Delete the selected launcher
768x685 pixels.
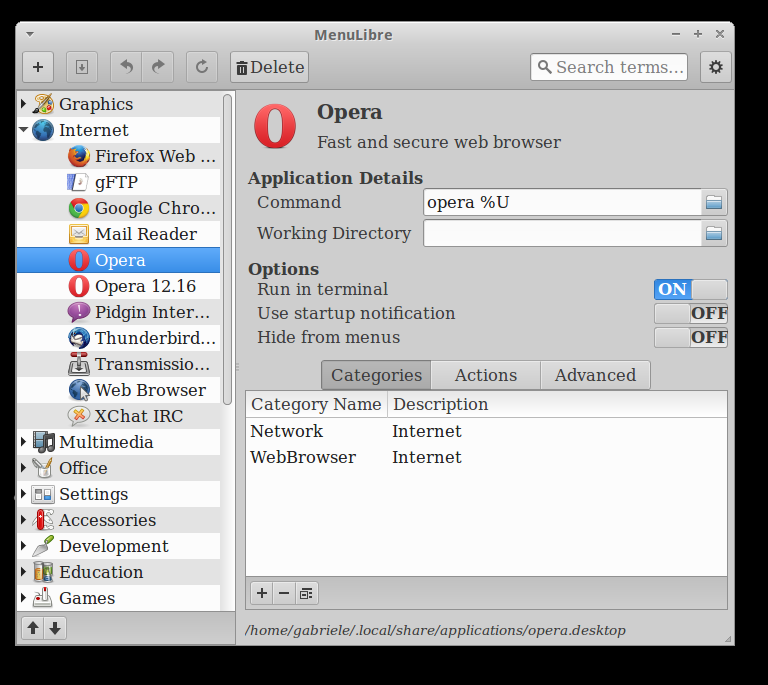269,67
